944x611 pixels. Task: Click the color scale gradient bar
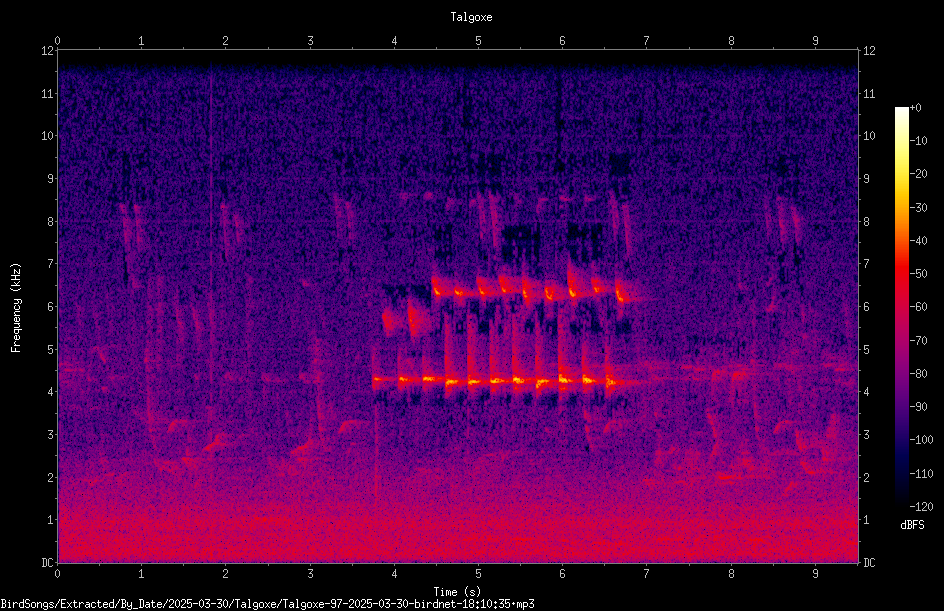[901, 307]
